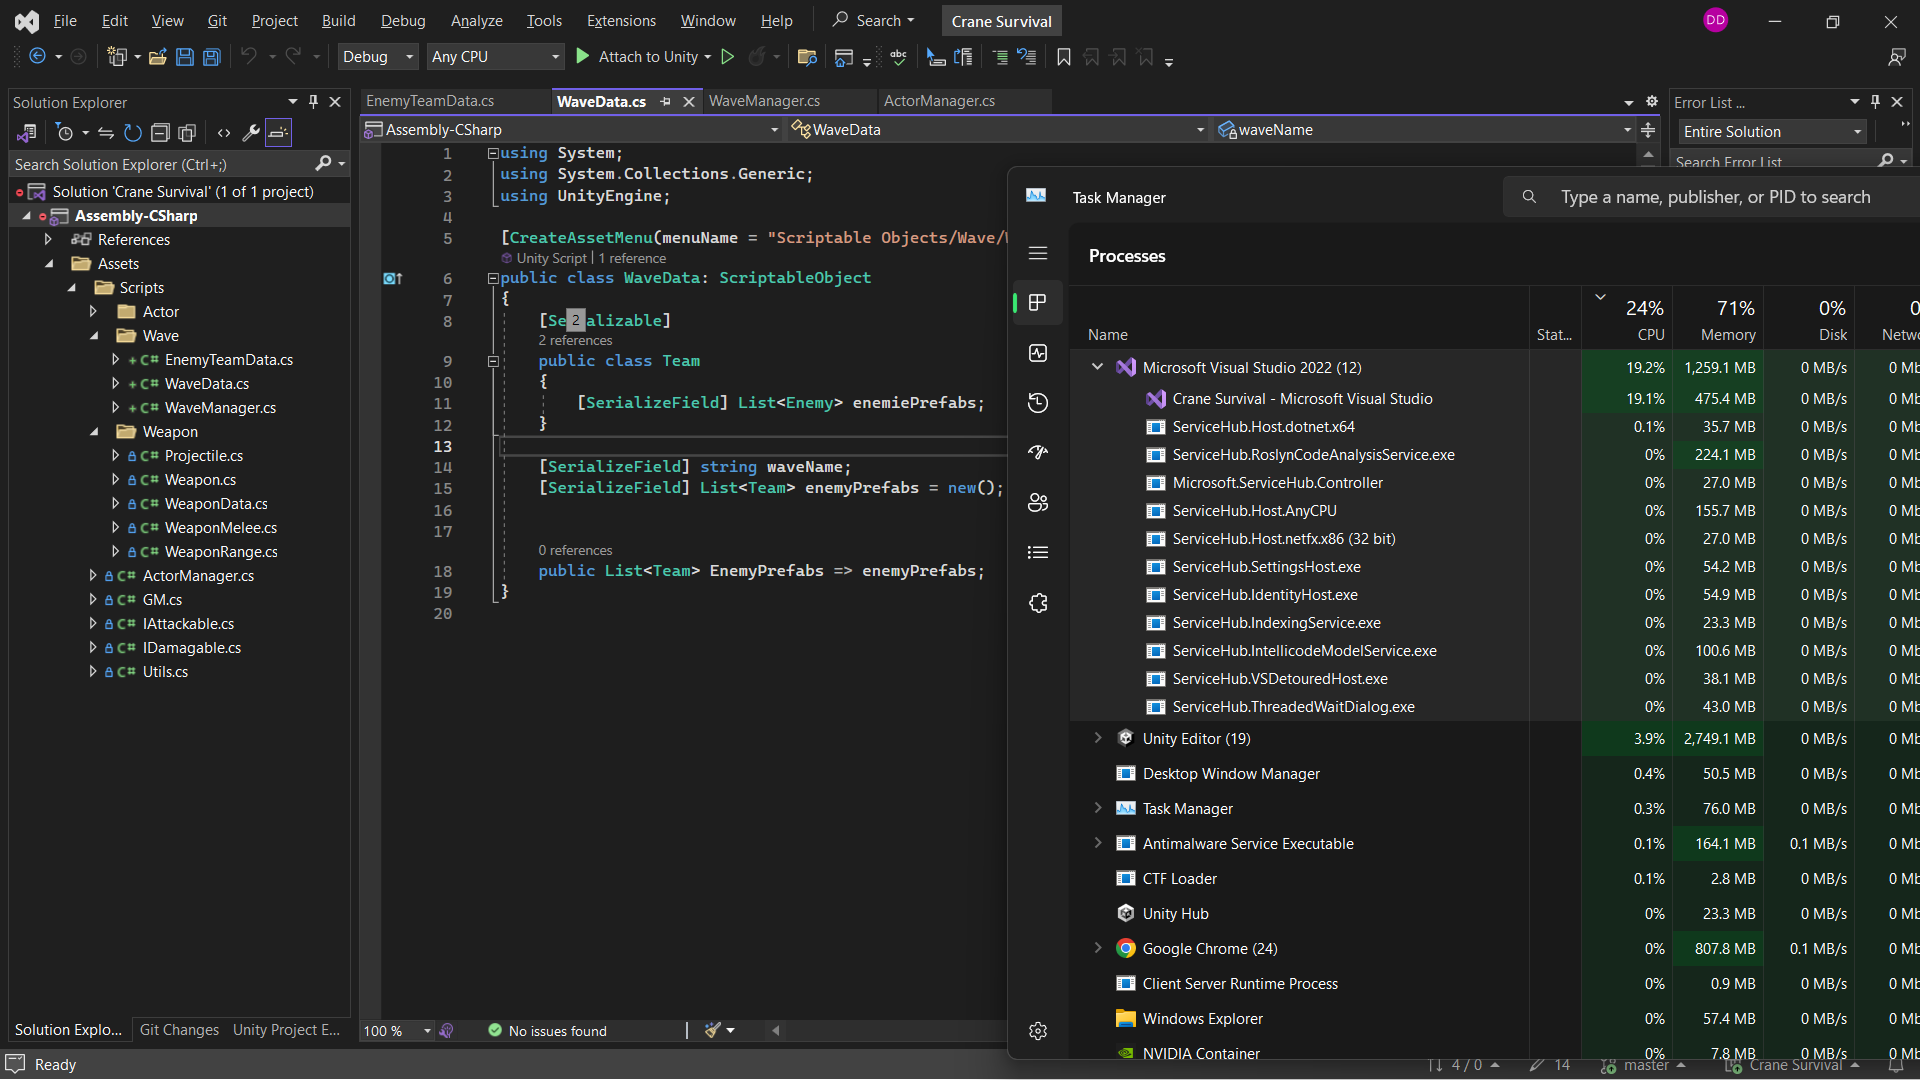
Task: Click Attach to Unity button
Action: (x=638, y=57)
